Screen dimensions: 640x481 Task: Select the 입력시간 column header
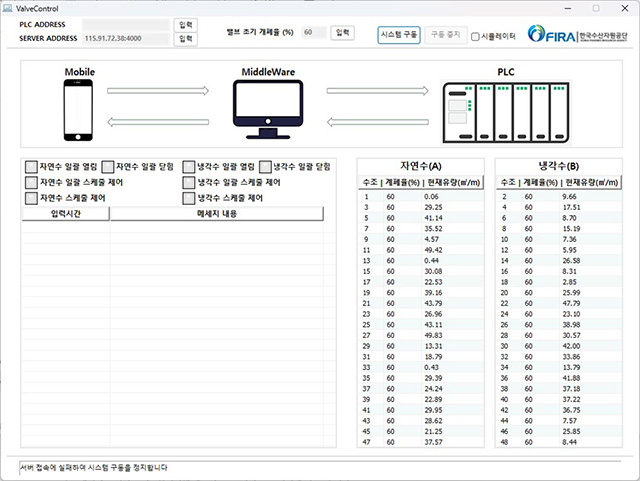65,213
